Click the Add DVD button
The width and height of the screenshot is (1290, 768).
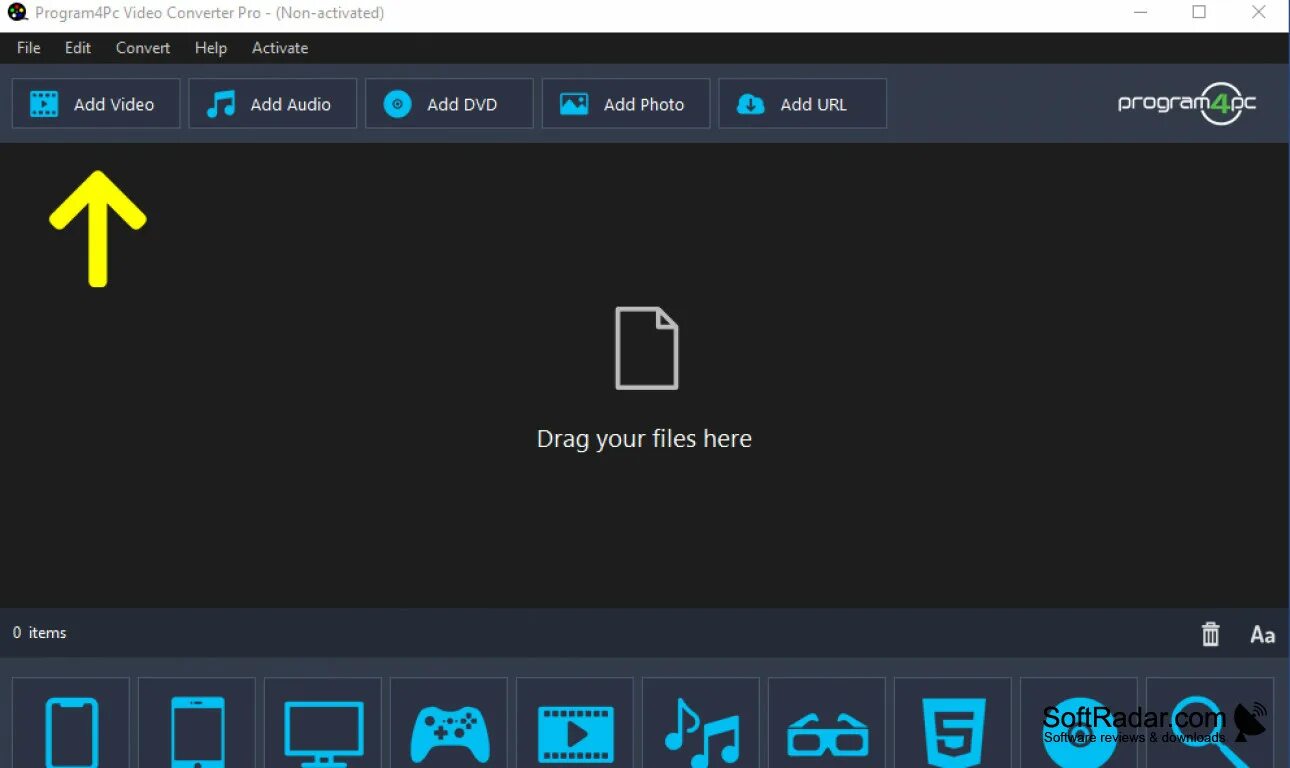(x=448, y=103)
